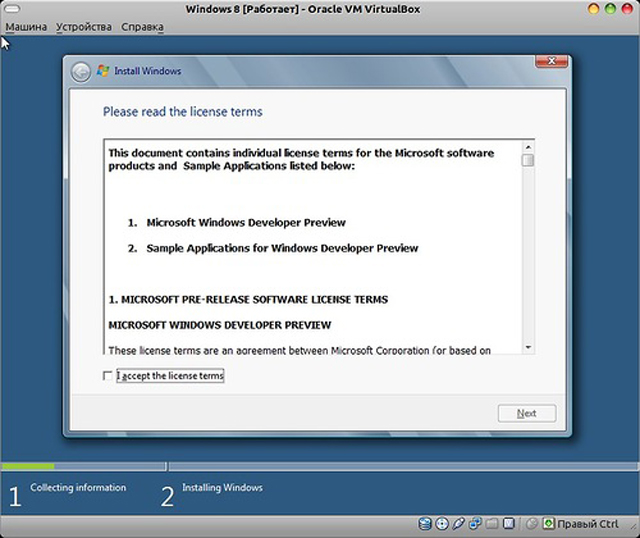Image resolution: width=640 pixels, height=538 pixels.
Task: Click the mouse integration status icon
Action: [531, 523]
